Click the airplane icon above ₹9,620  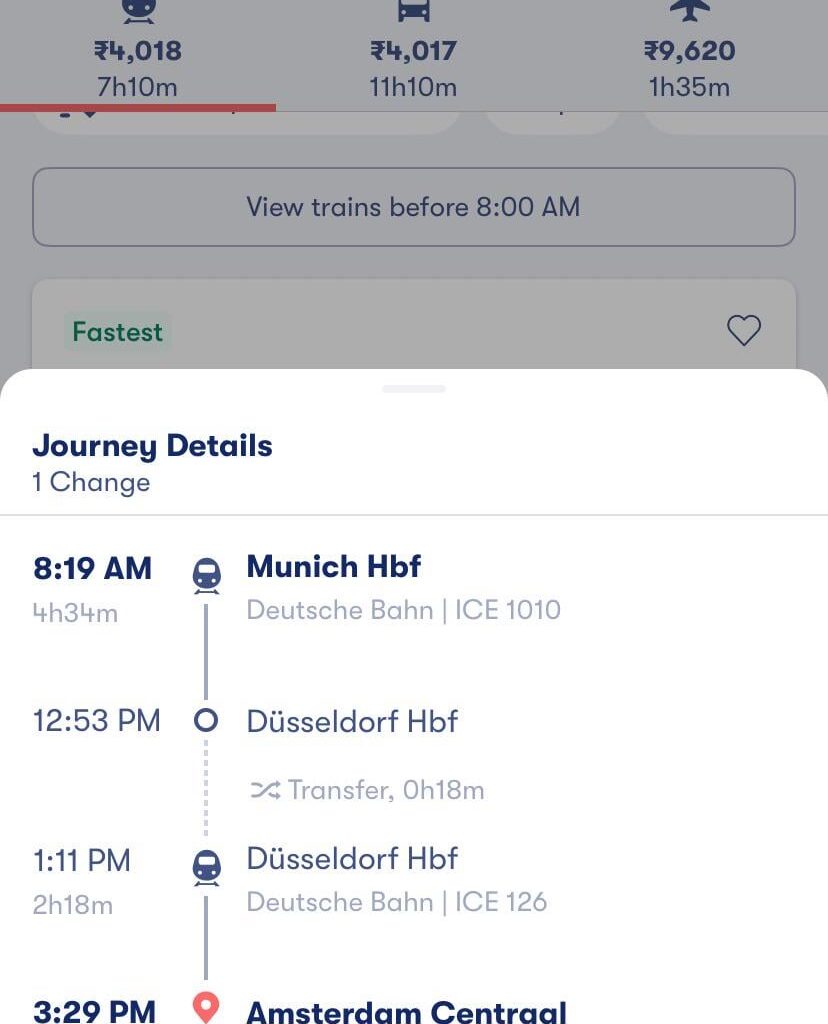[x=690, y=10]
